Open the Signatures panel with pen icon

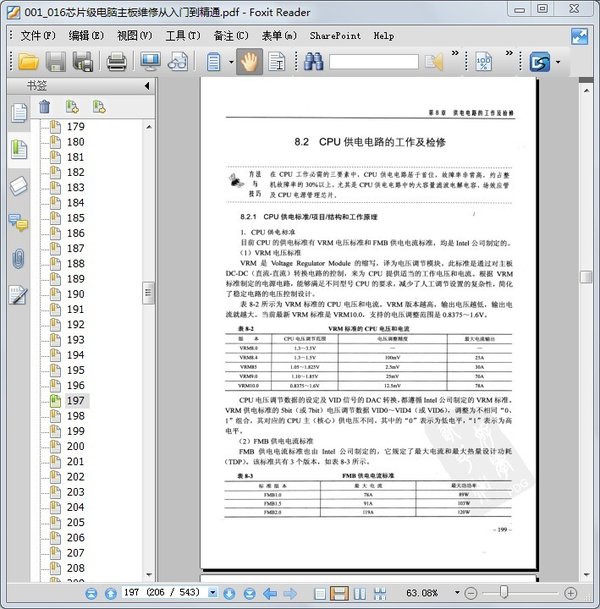tap(17, 294)
